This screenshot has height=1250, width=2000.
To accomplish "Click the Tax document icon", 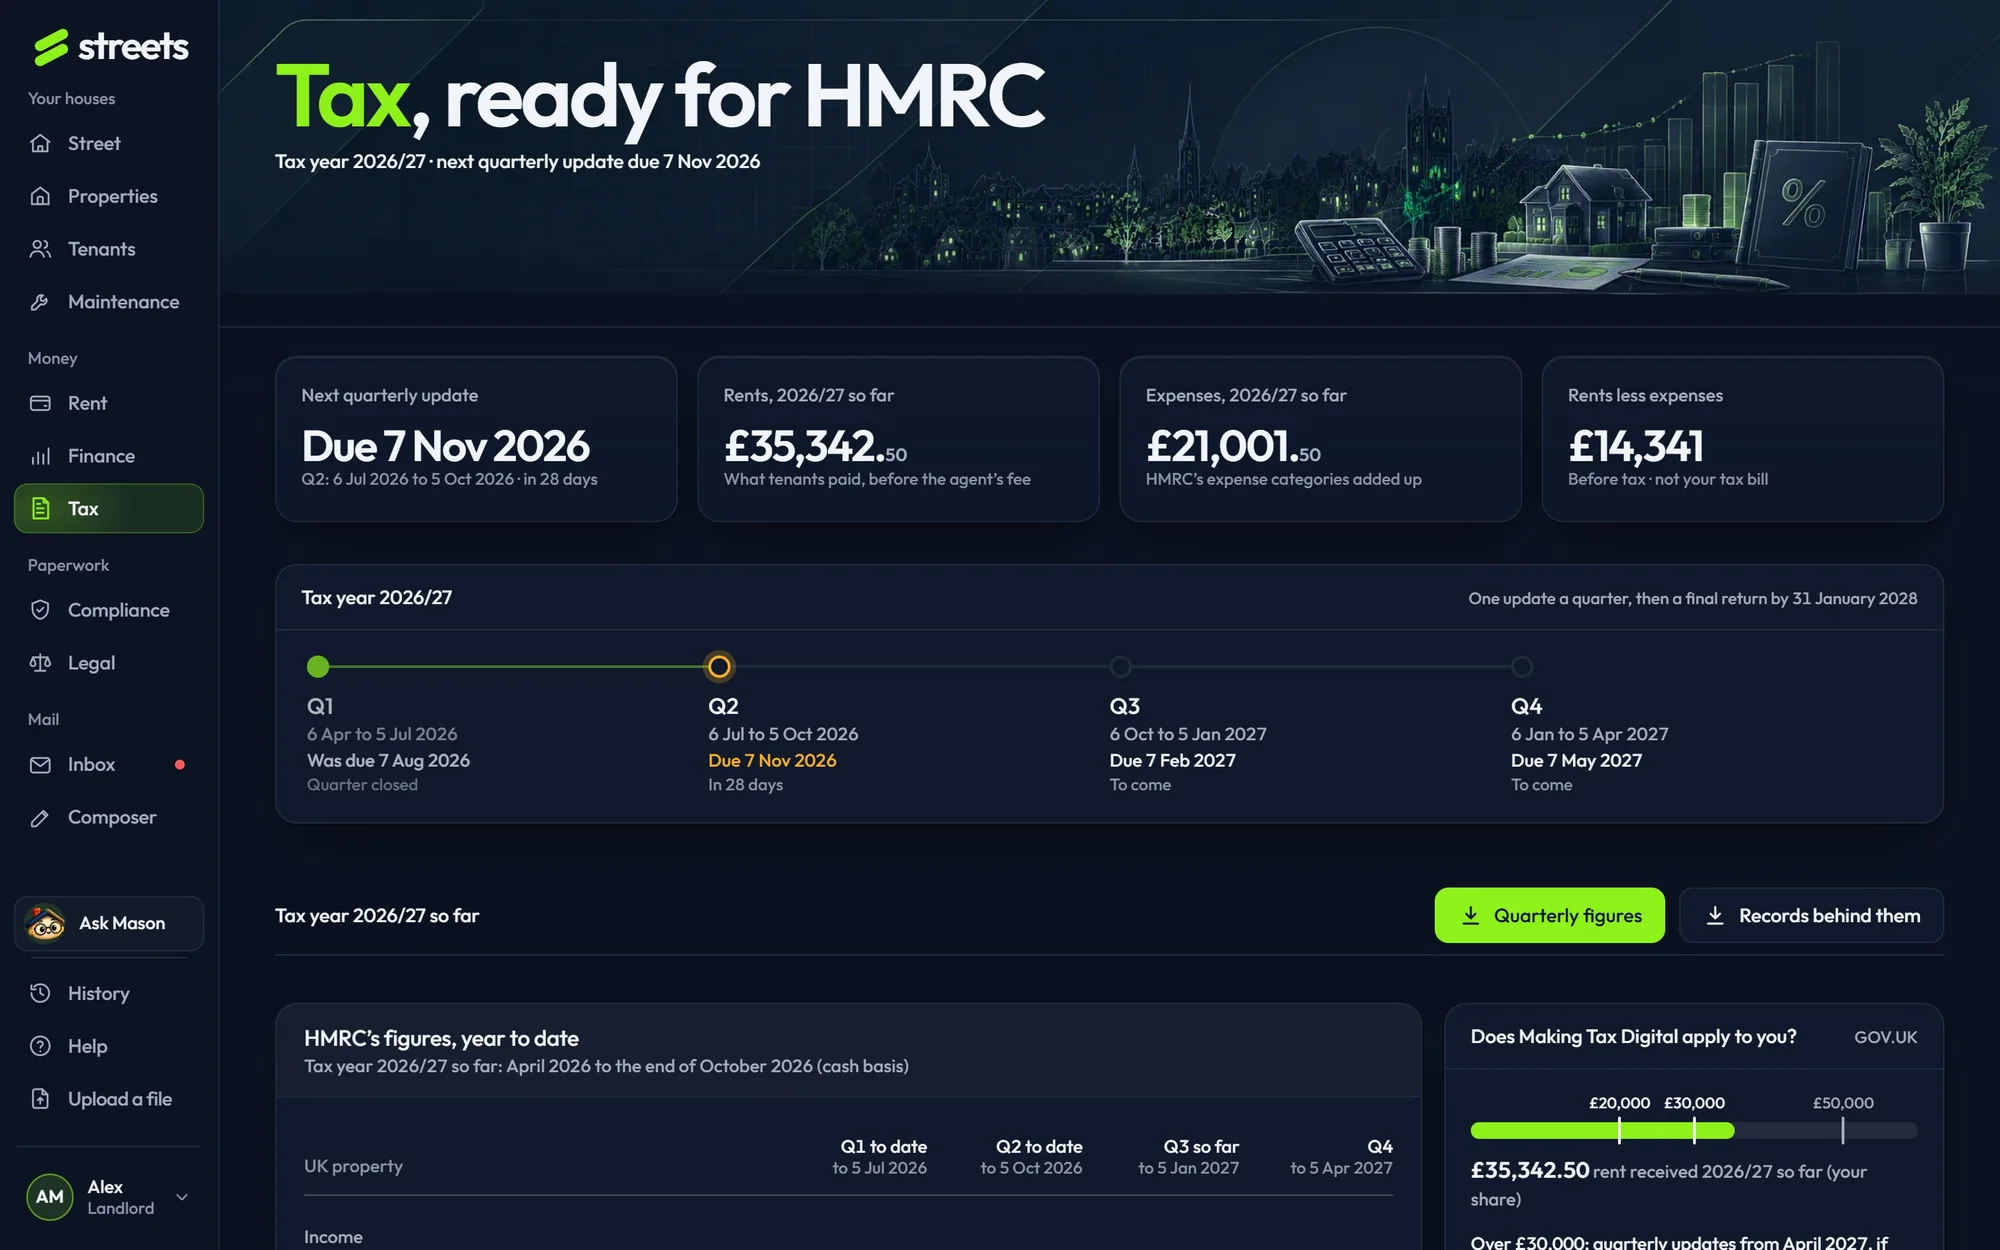I will (x=40, y=508).
